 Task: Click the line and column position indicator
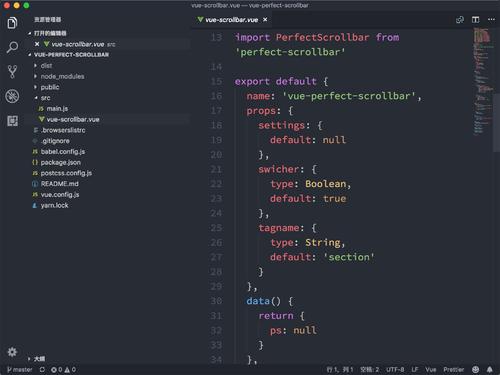340,369
